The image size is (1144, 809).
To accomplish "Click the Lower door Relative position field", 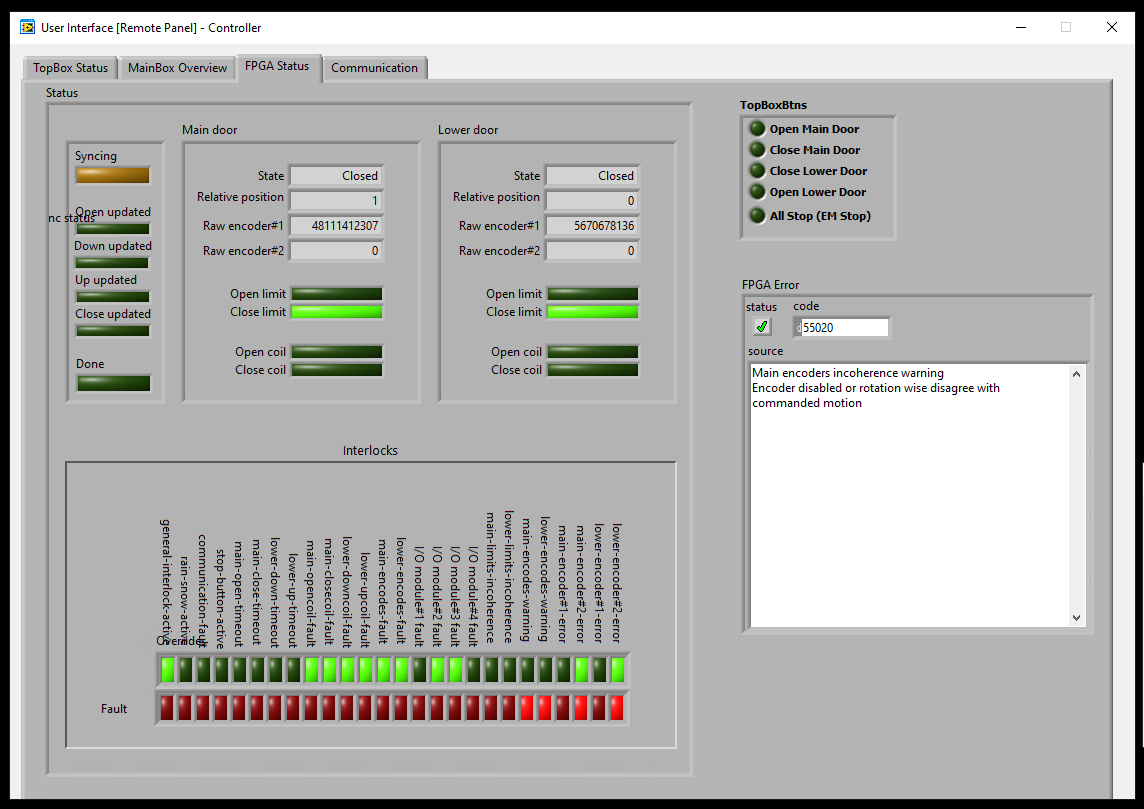I will tap(593, 201).
